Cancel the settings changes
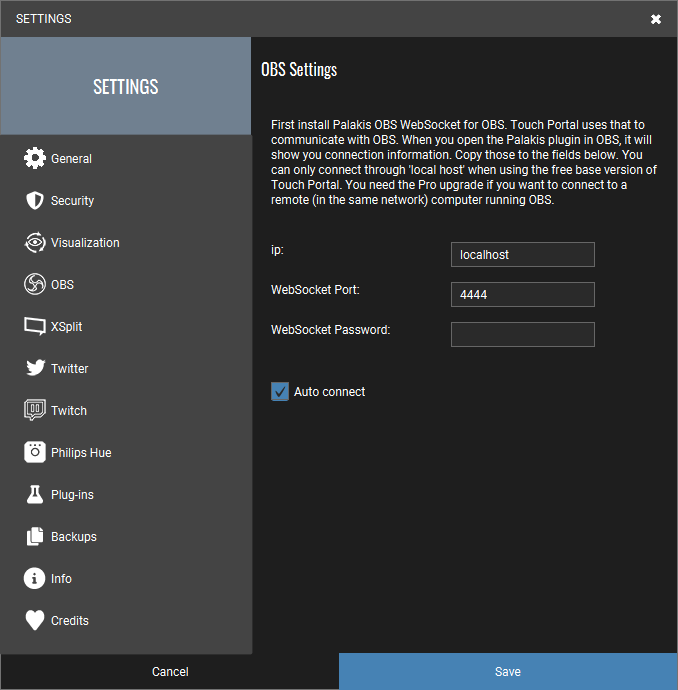 170,672
